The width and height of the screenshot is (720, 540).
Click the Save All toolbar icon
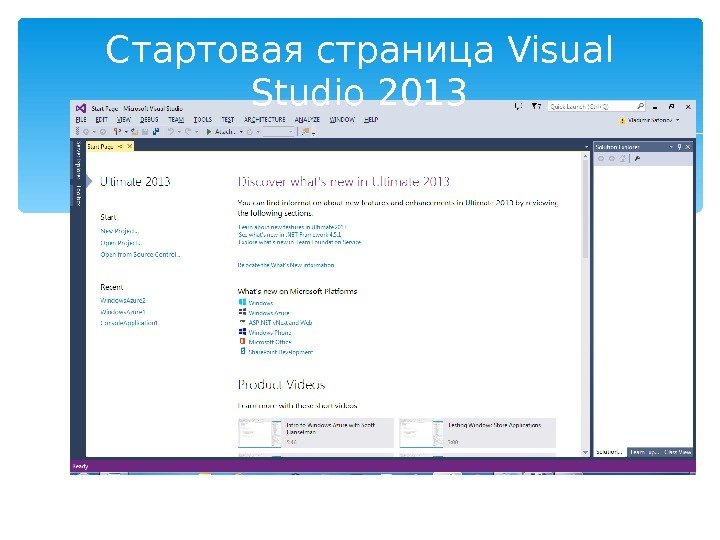[x=156, y=132]
